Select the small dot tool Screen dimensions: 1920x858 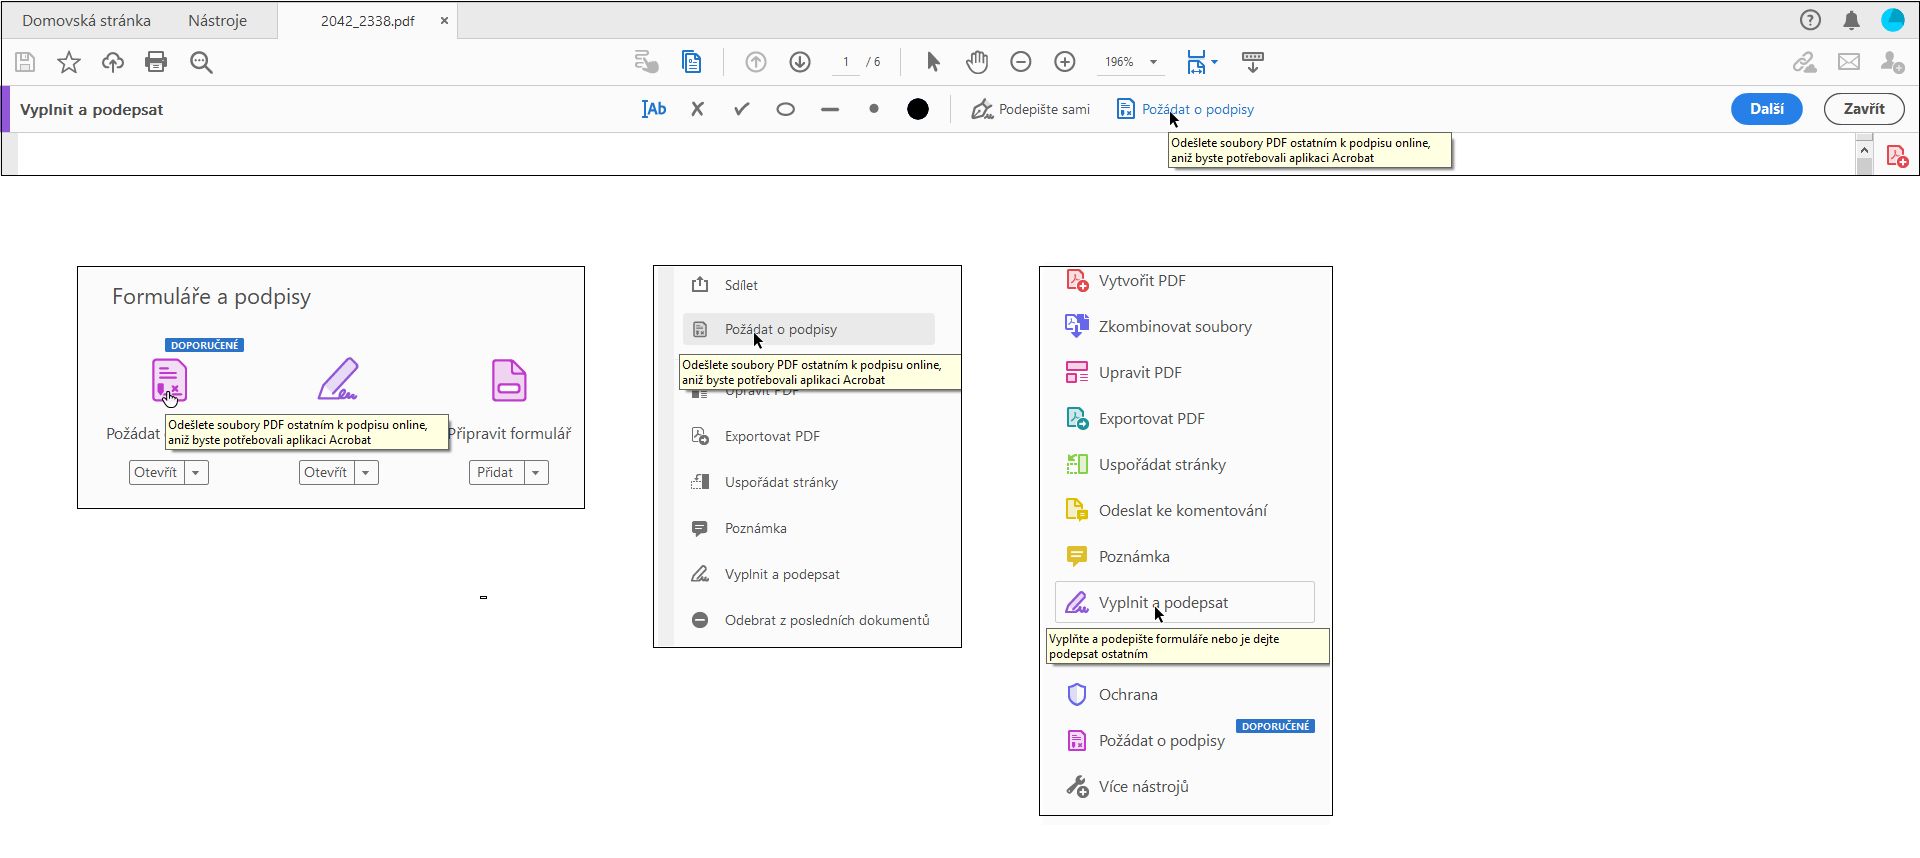tap(874, 109)
